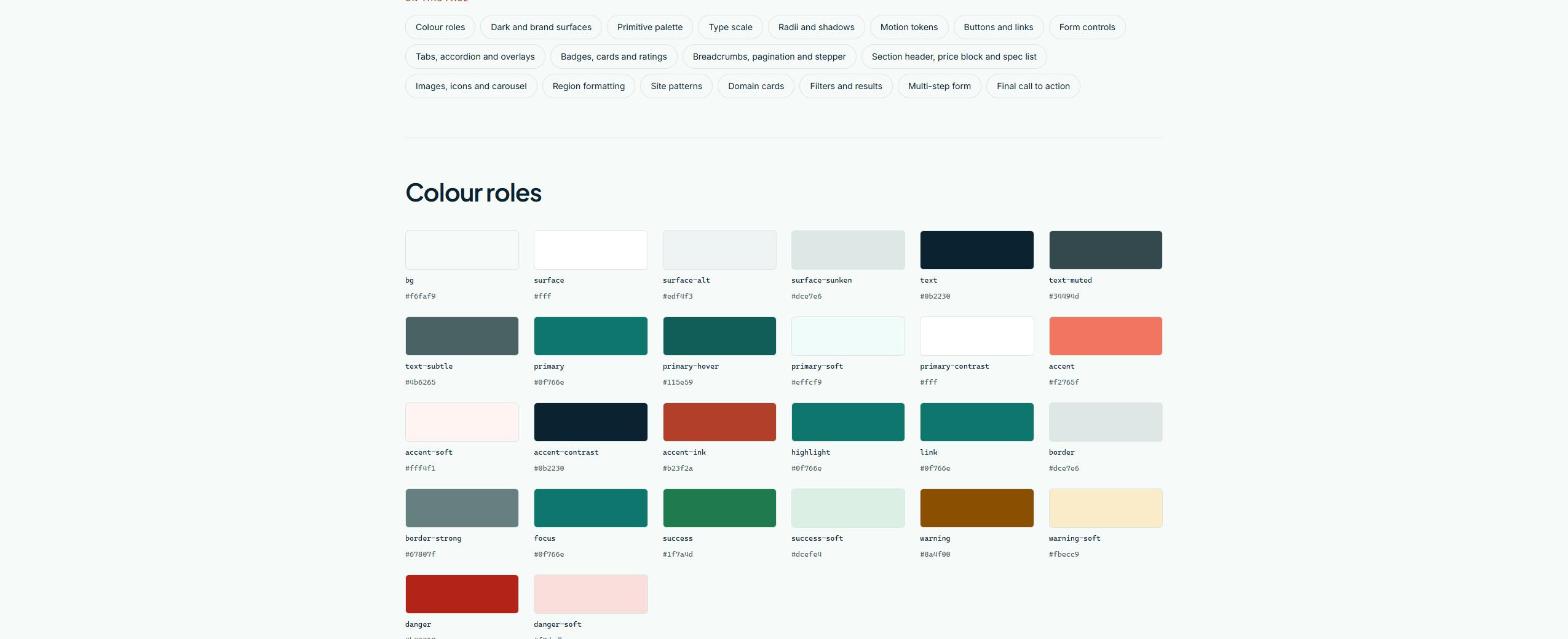Pick the green success swatch

click(x=720, y=508)
